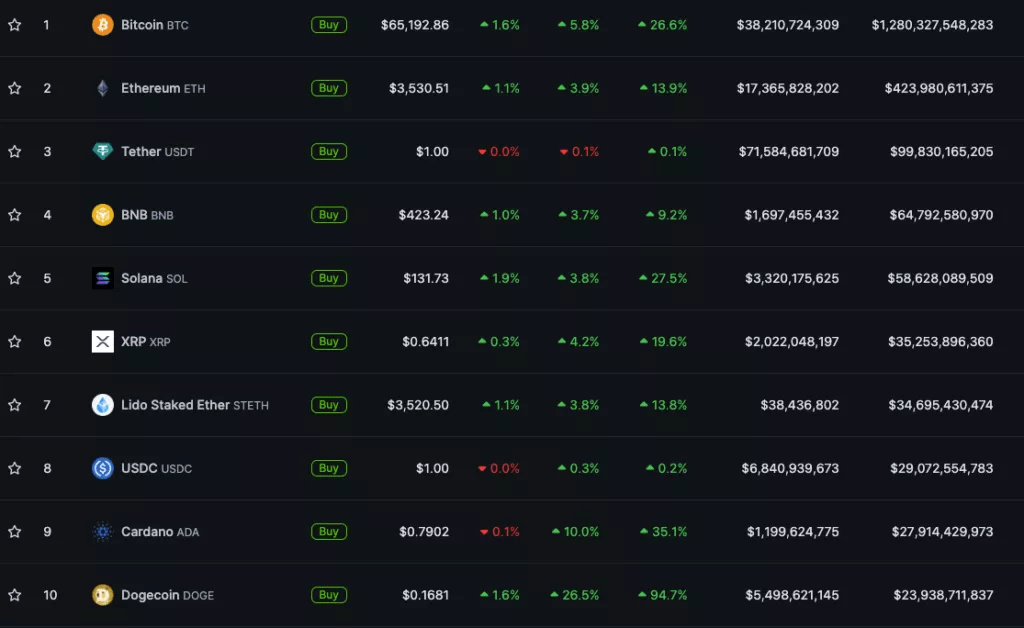The width and height of the screenshot is (1024, 628).
Task: Open the Tether USDT link
Action: 157,151
